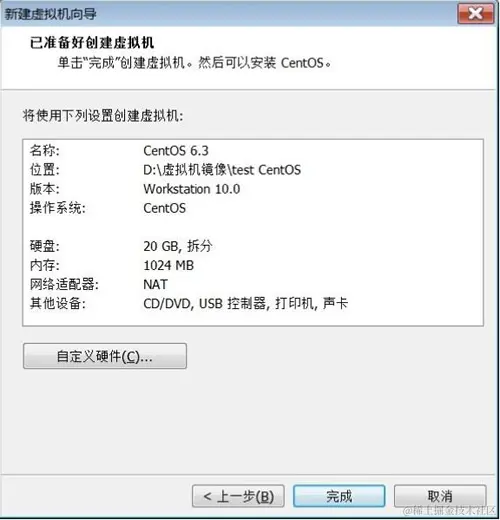Image resolution: width=500 pixels, height=520 pixels.
Task: Click the 位置: label
Action: 45,170
